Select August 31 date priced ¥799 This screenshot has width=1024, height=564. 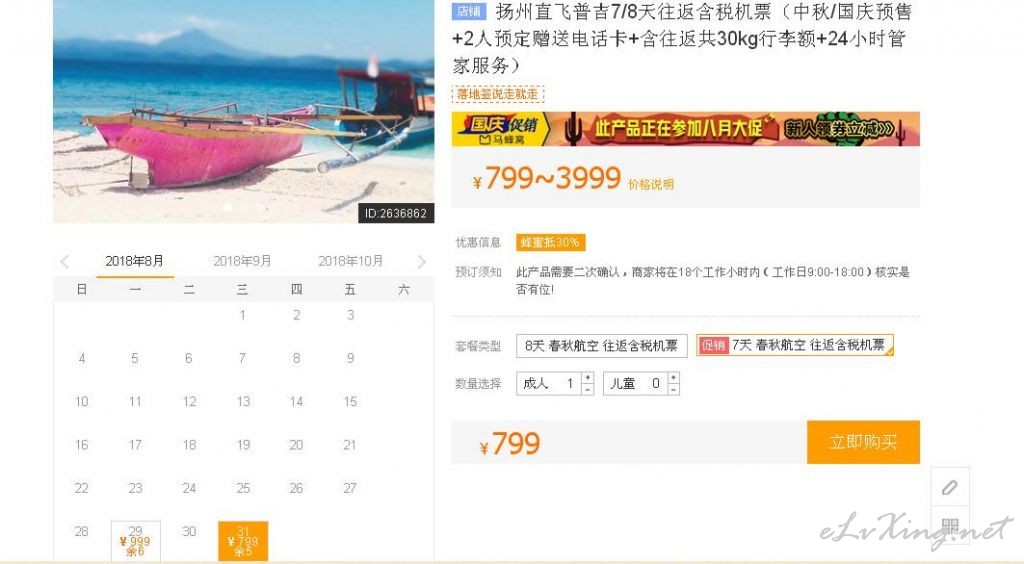(243, 540)
